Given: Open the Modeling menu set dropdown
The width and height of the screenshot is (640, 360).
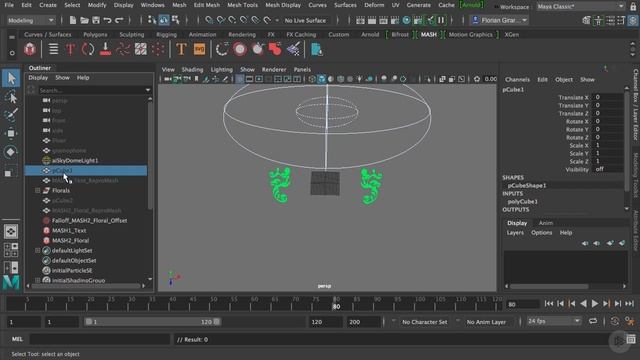Looking at the screenshot, I should (31, 20).
